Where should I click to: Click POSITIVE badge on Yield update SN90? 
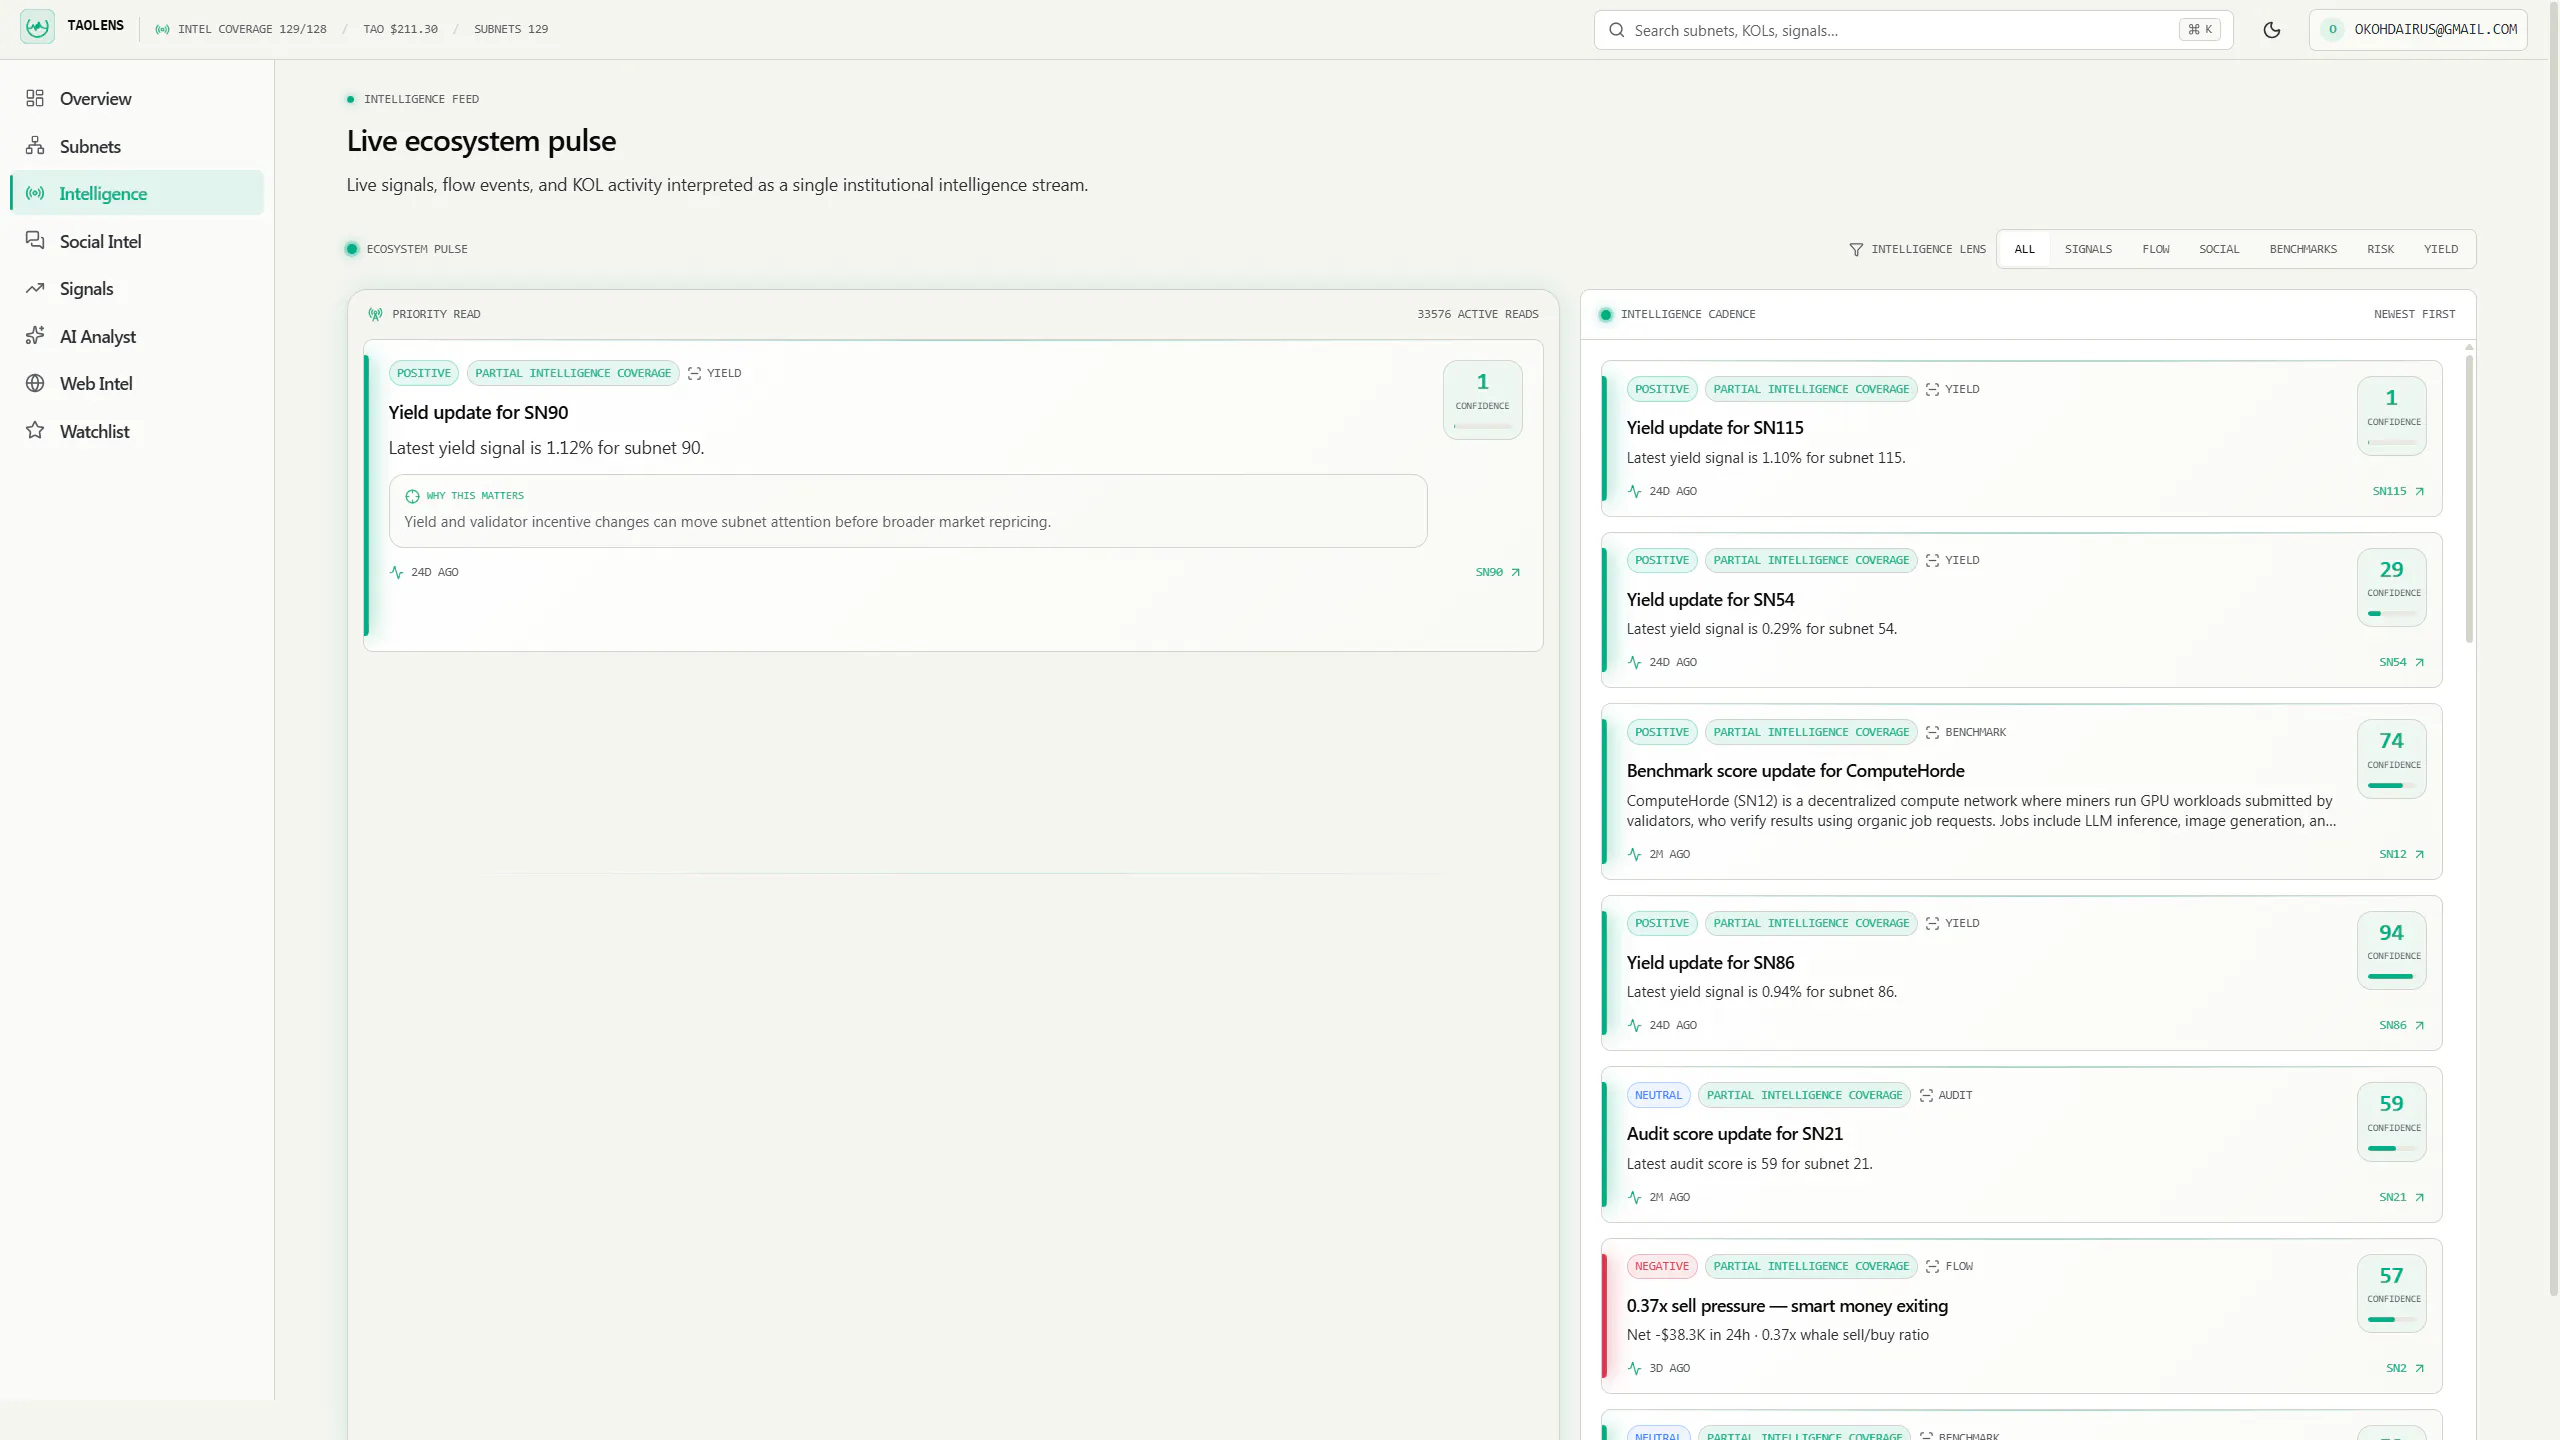click(x=423, y=373)
